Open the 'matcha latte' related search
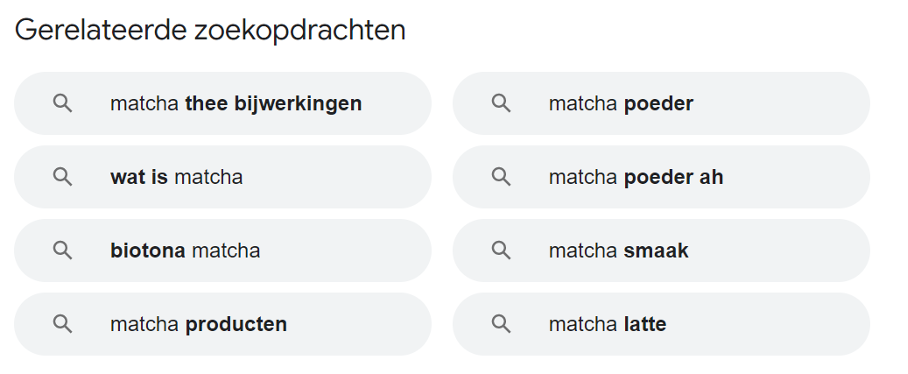The height and width of the screenshot is (374, 908). point(607,324)
